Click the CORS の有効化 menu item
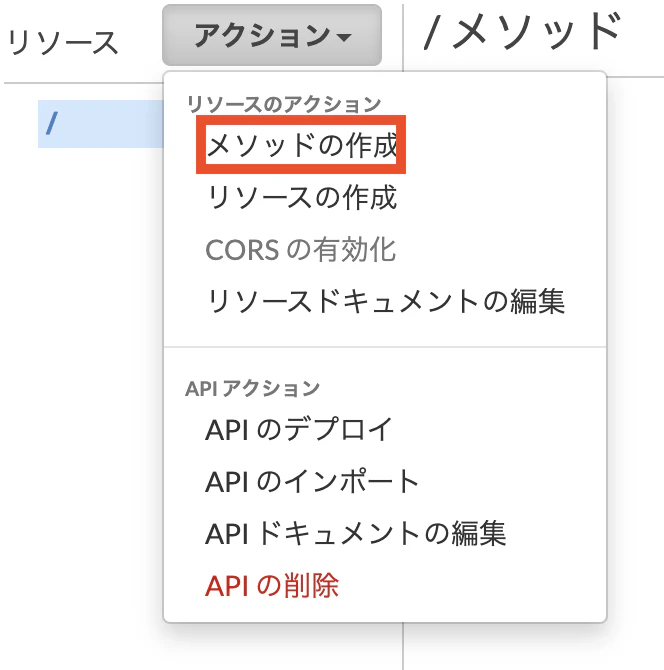This screenshot has width=664, height=670. click(300, 250)
